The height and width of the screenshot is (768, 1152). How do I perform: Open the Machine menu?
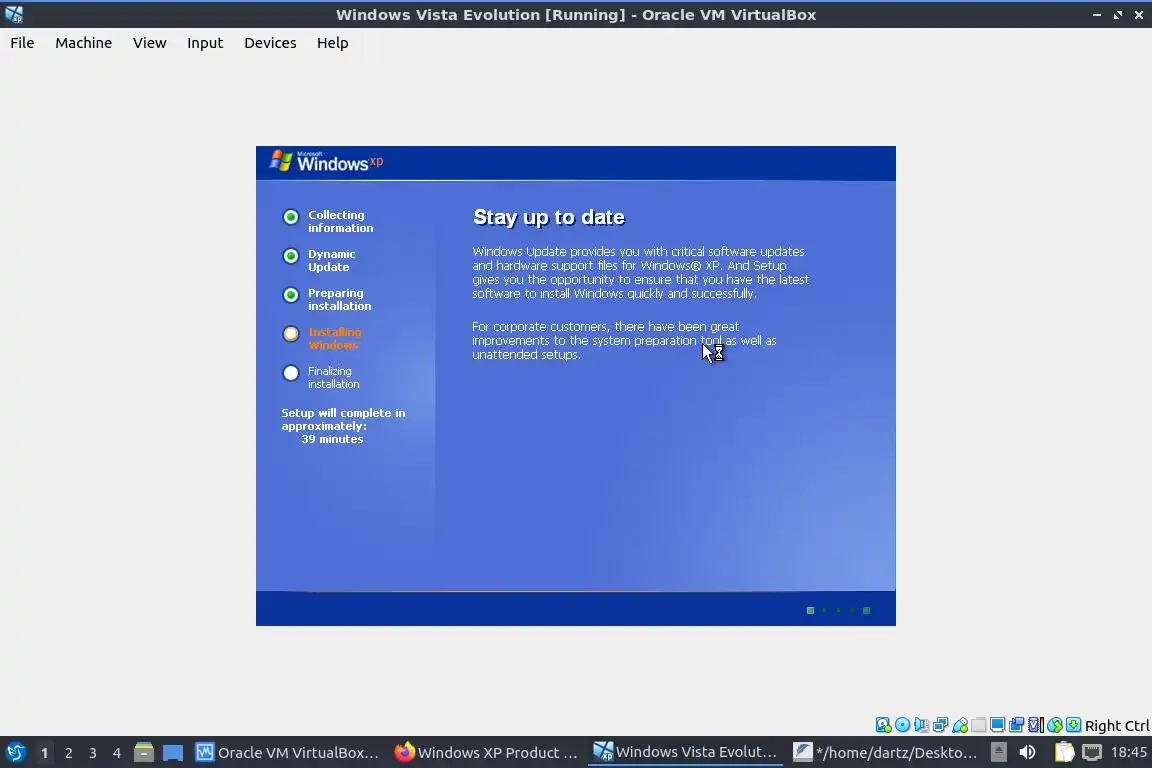pos(83,43)
